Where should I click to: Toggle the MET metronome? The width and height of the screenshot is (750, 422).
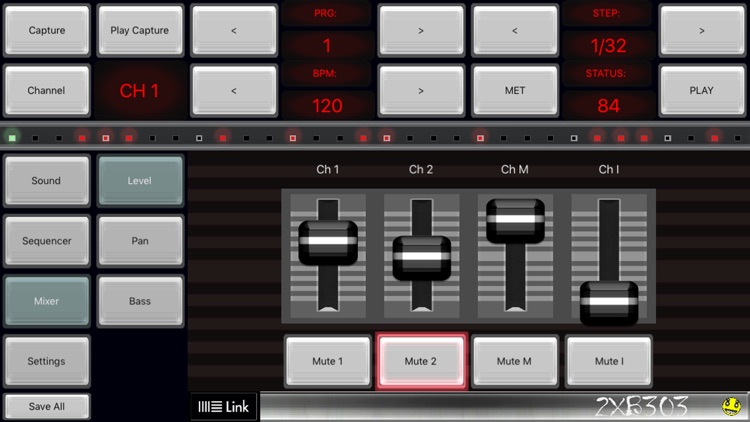tap(515, 90)
